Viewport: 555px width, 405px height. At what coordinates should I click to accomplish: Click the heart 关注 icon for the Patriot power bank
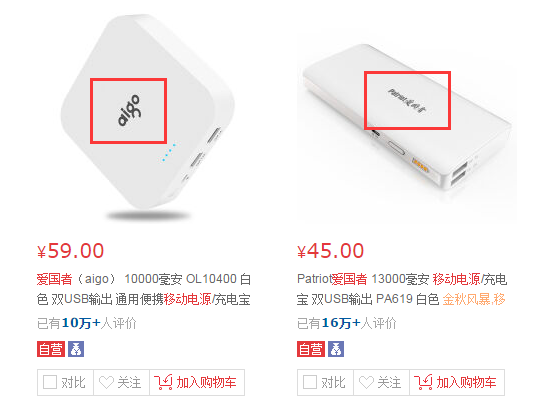point(366,382)
